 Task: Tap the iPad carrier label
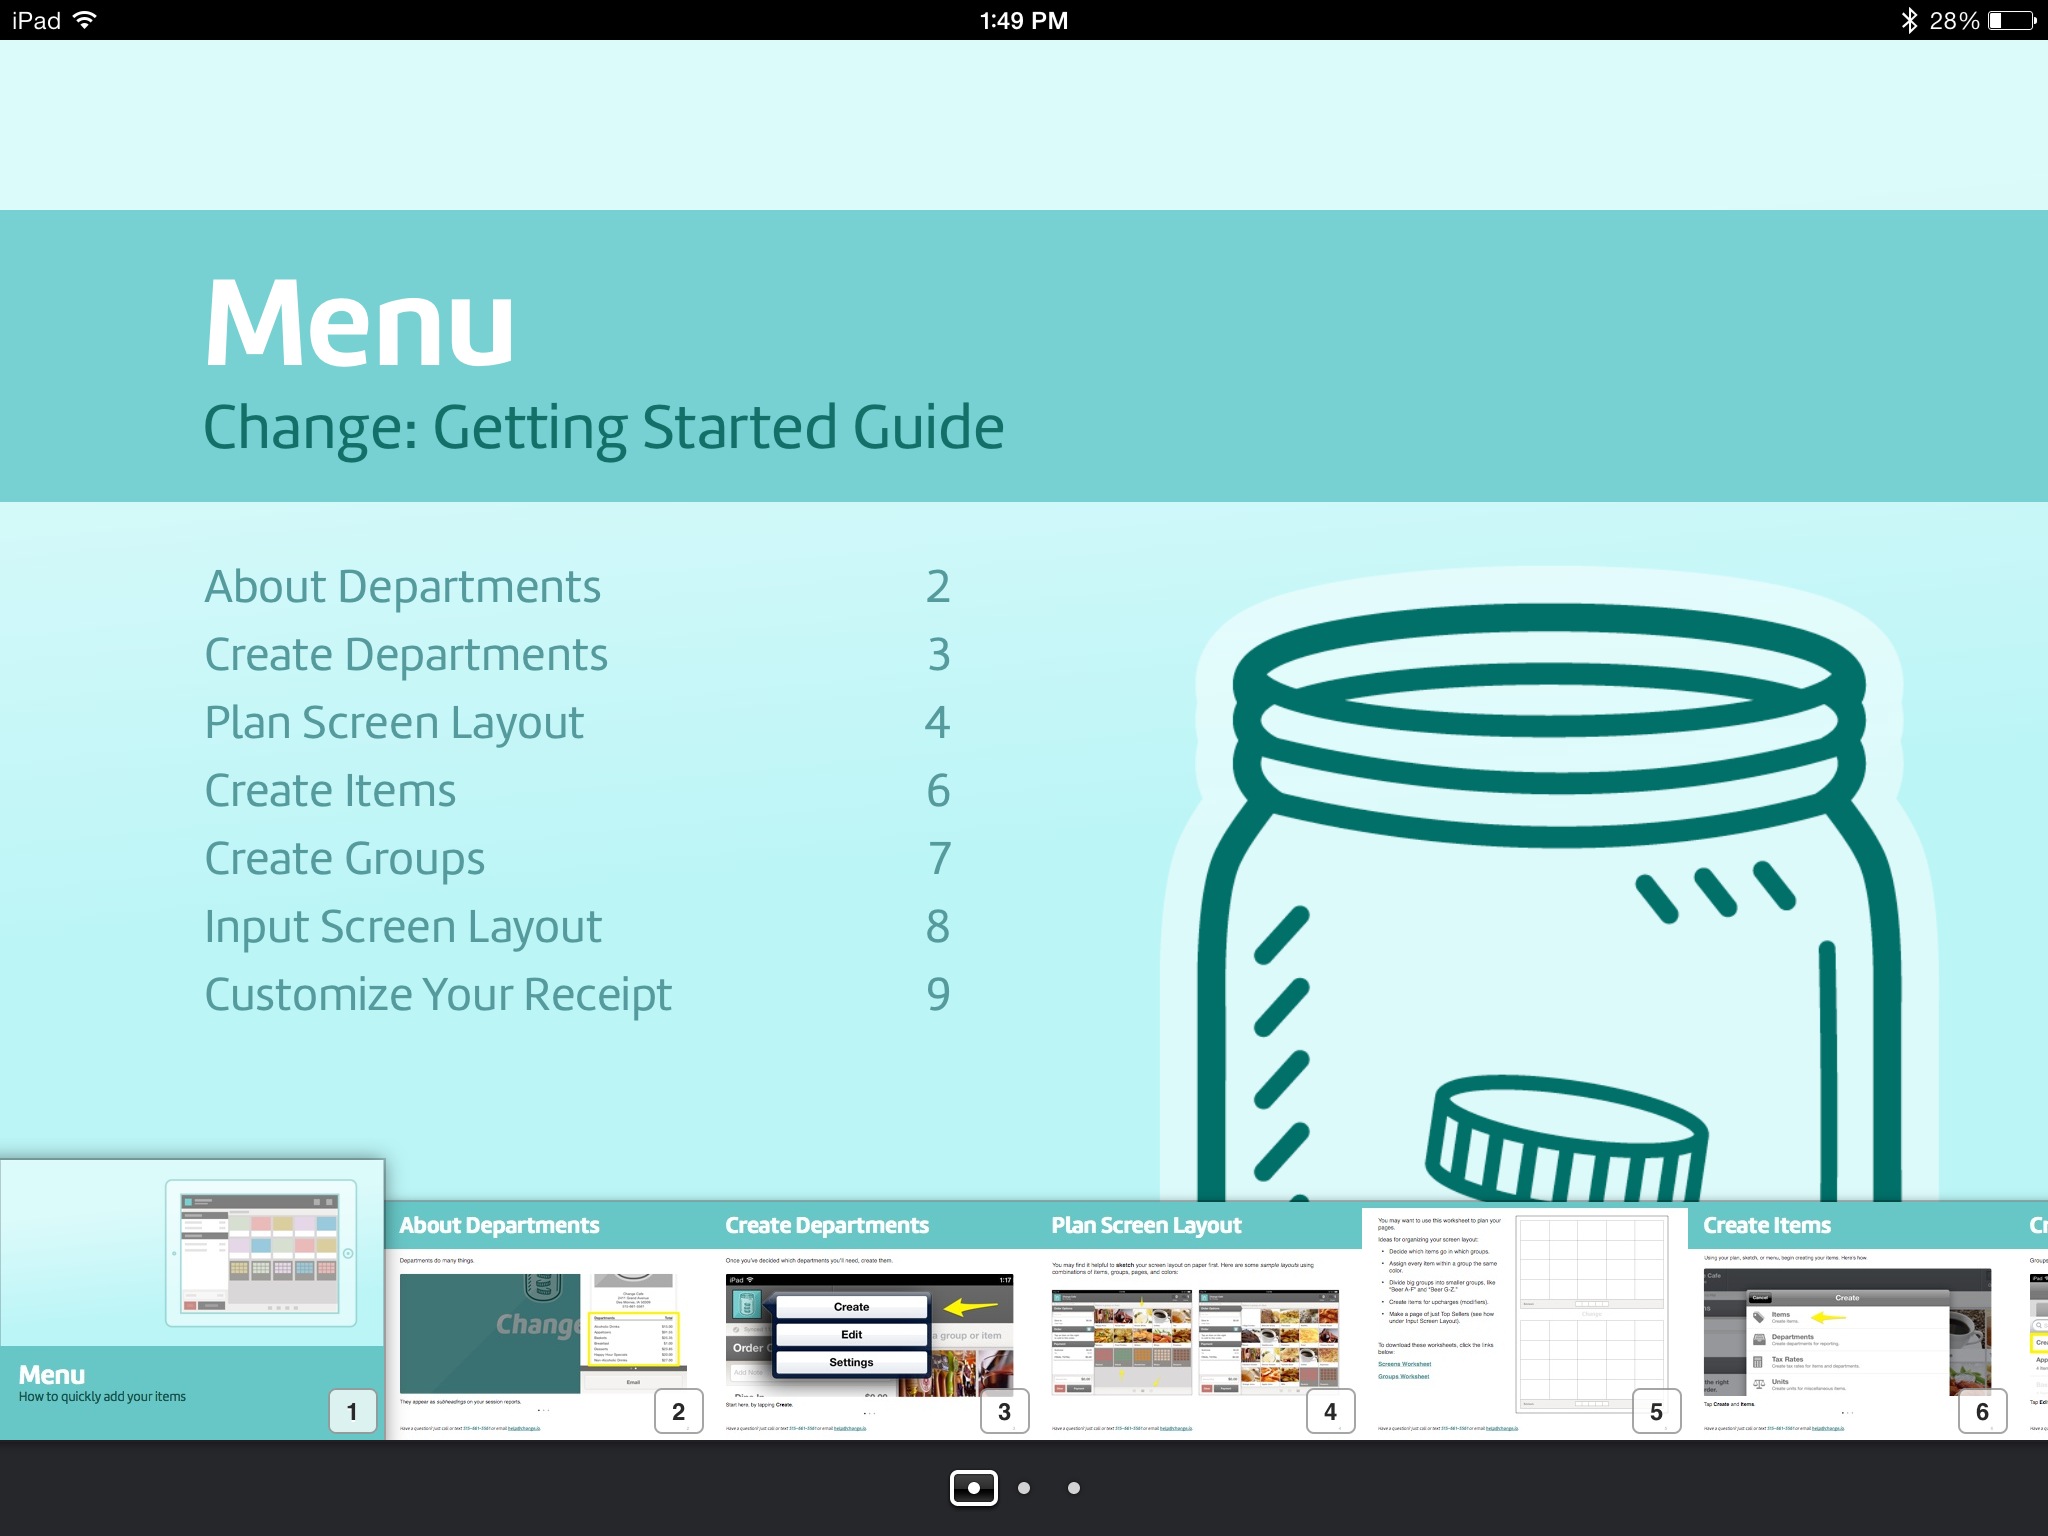[36, 20]
